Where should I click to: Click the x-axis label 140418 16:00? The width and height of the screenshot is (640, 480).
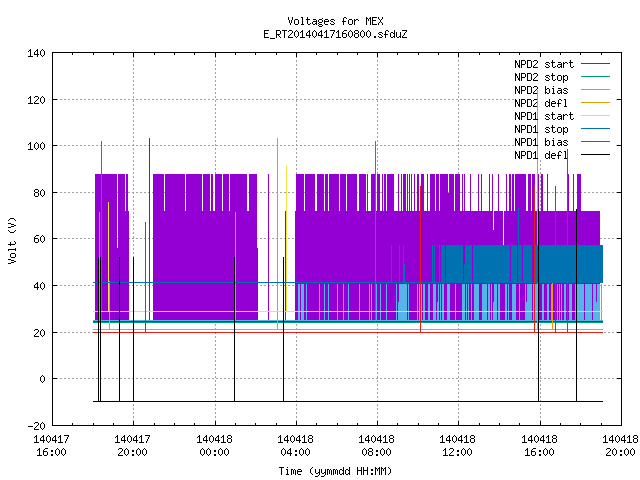pyautogui.click(x=540, y=446)
